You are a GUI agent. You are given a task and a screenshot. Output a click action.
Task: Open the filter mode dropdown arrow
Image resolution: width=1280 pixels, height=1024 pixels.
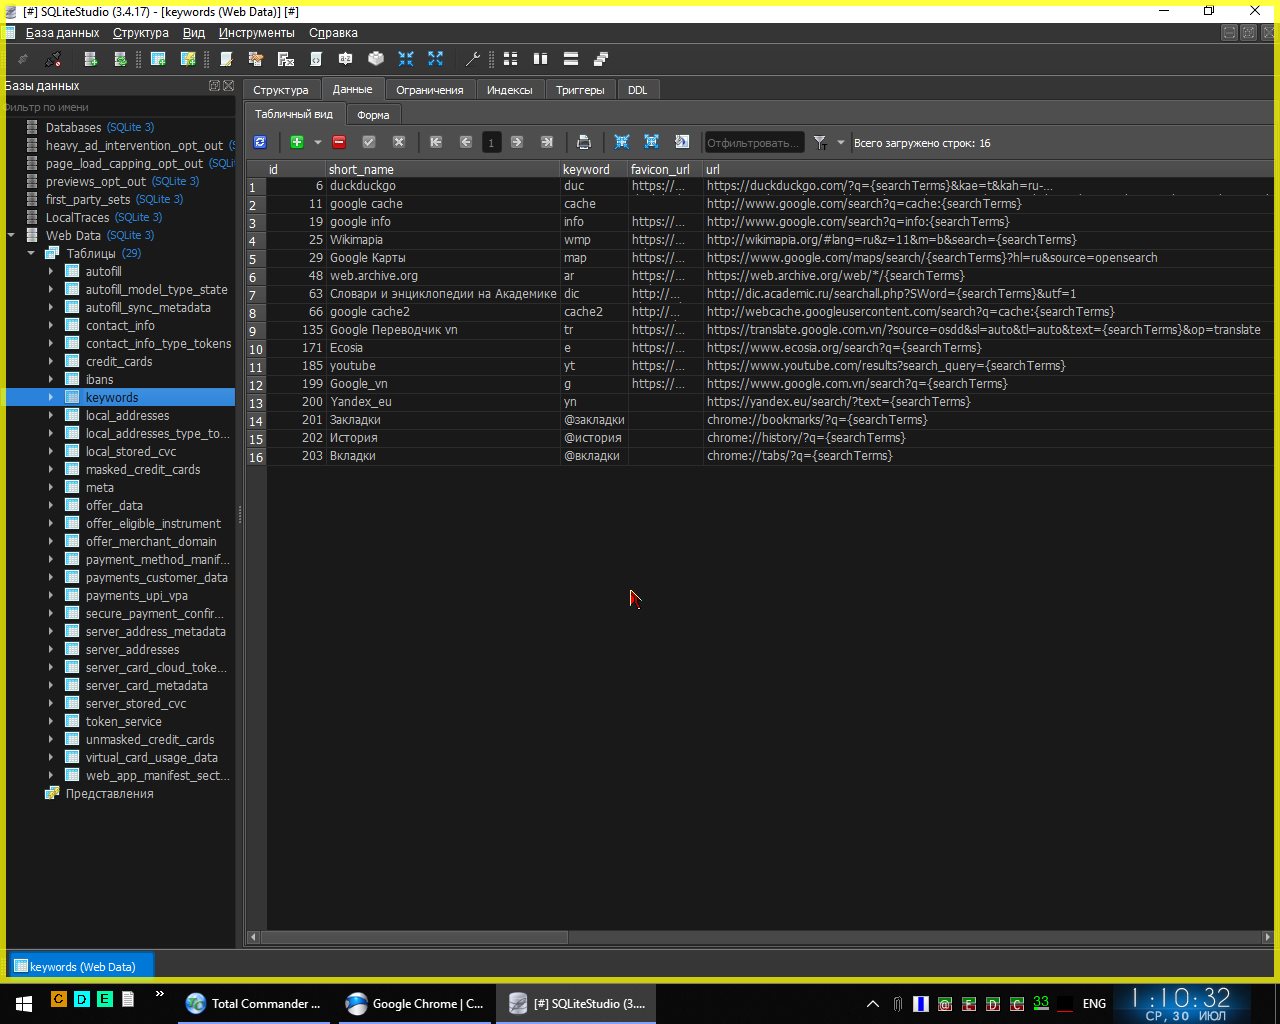840,143
